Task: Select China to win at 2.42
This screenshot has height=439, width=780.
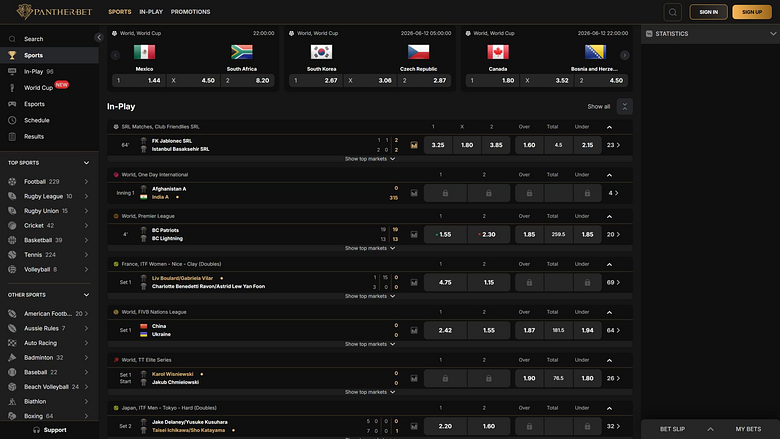Action: pos(445,331)
